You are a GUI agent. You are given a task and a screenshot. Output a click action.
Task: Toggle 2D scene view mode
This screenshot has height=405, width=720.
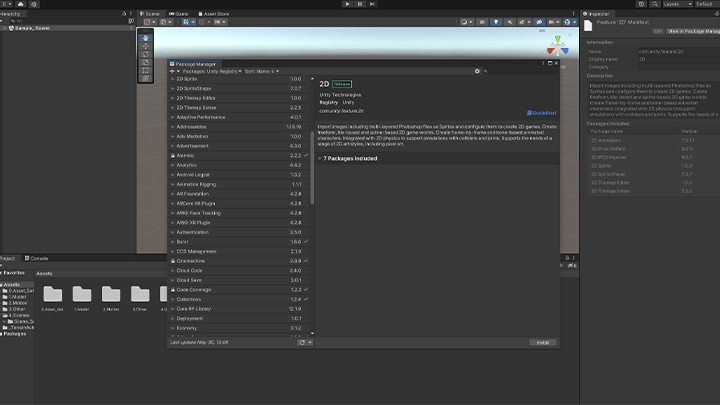[482, 22]
